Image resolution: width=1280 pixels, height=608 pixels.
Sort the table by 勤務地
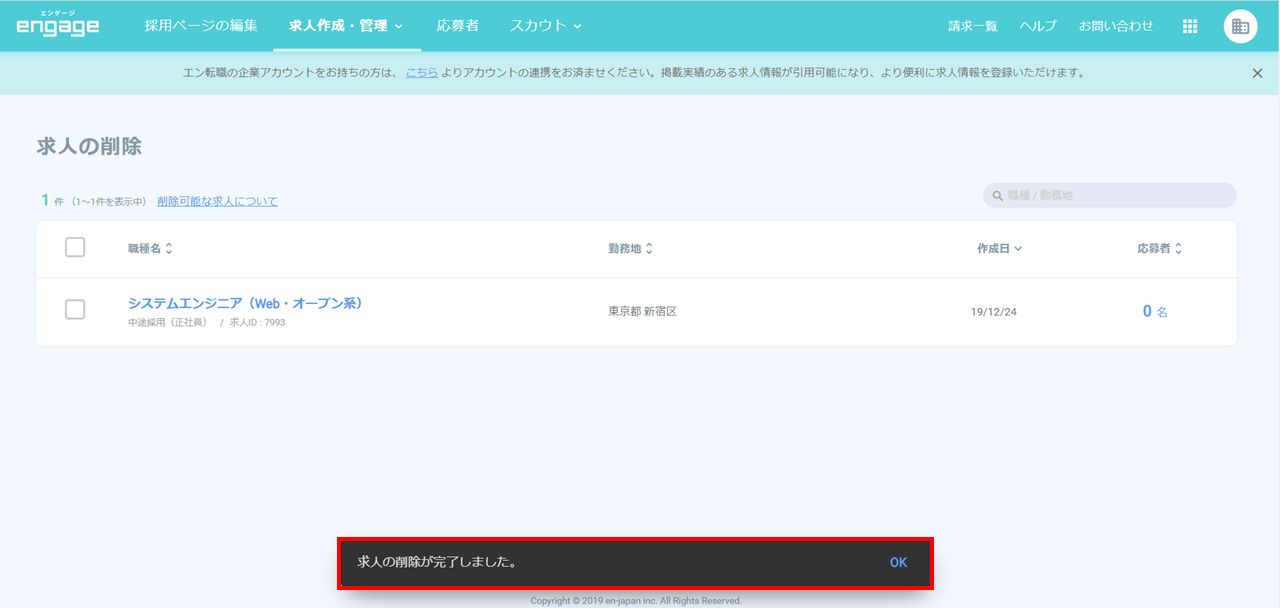[631, 249]
